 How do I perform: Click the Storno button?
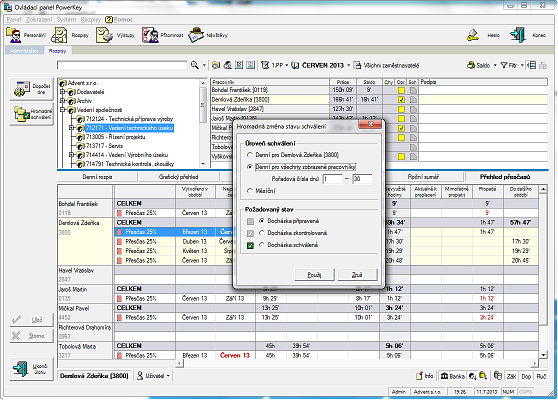tap(32, 336)
